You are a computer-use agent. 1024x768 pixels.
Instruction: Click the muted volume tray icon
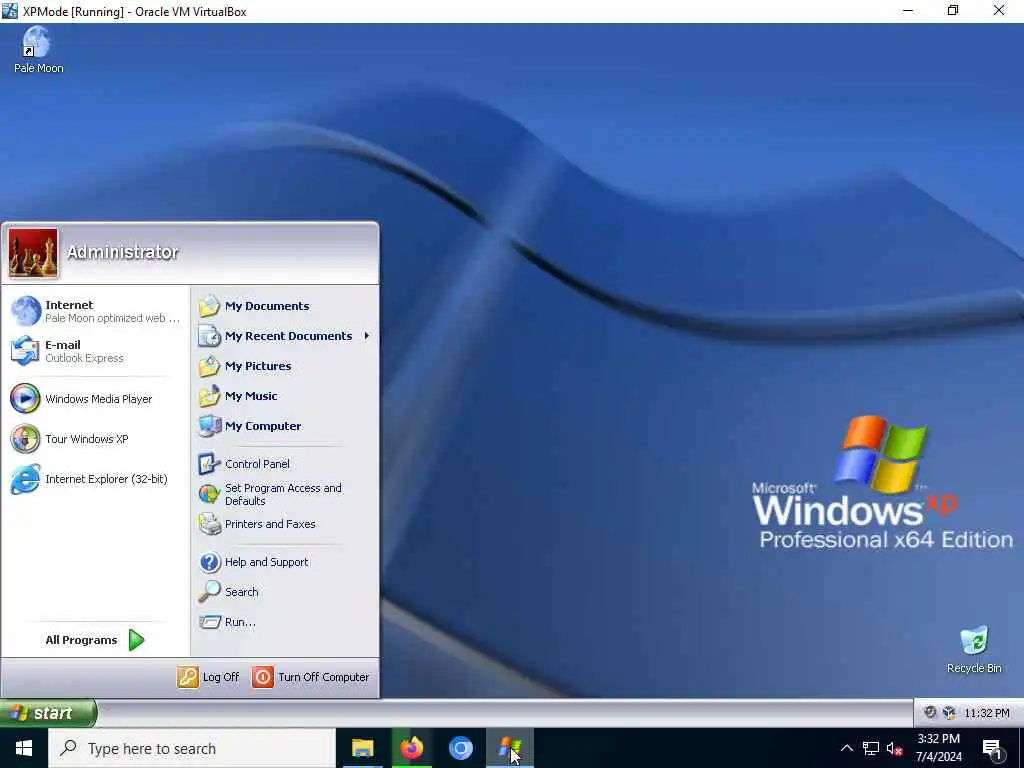894,749
